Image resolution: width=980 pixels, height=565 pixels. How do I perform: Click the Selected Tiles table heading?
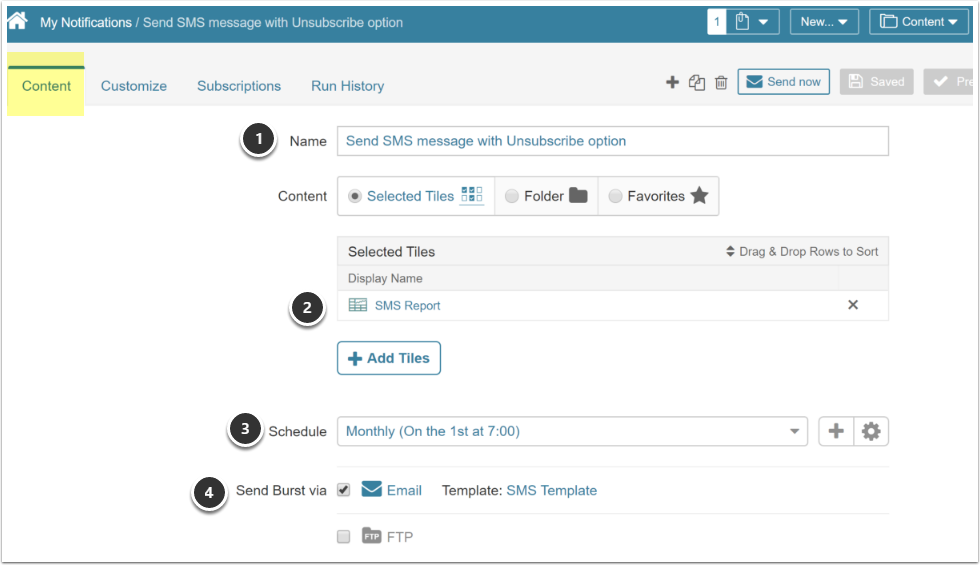tap(391, 252)
